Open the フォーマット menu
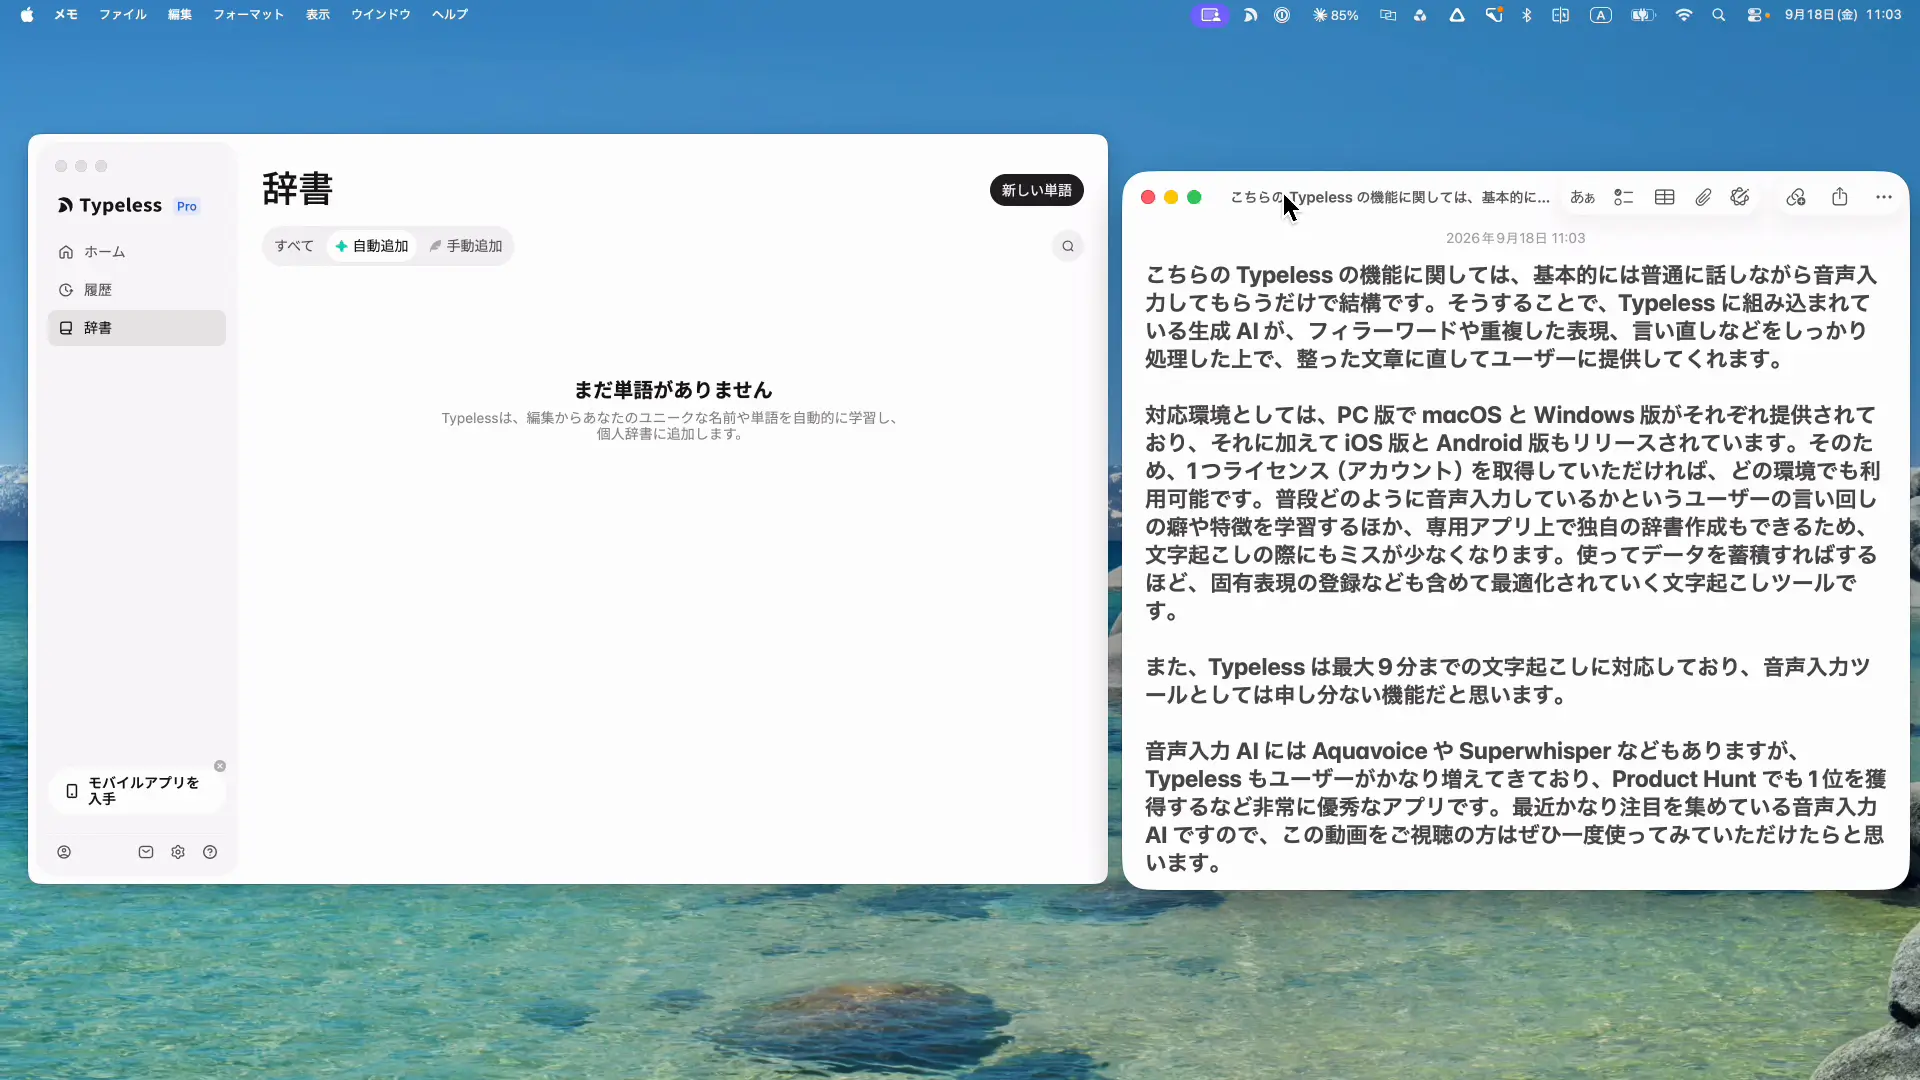 (x=249, y=15)
